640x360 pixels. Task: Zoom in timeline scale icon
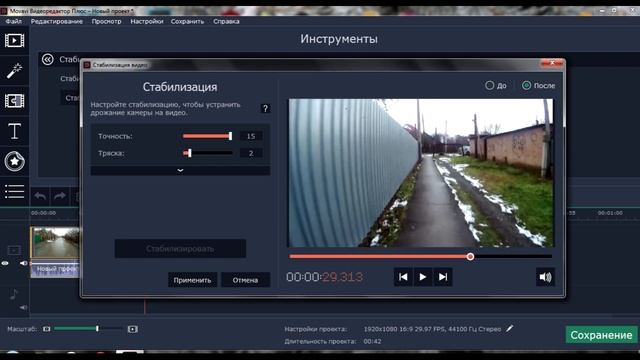click(x=133, y=329)
